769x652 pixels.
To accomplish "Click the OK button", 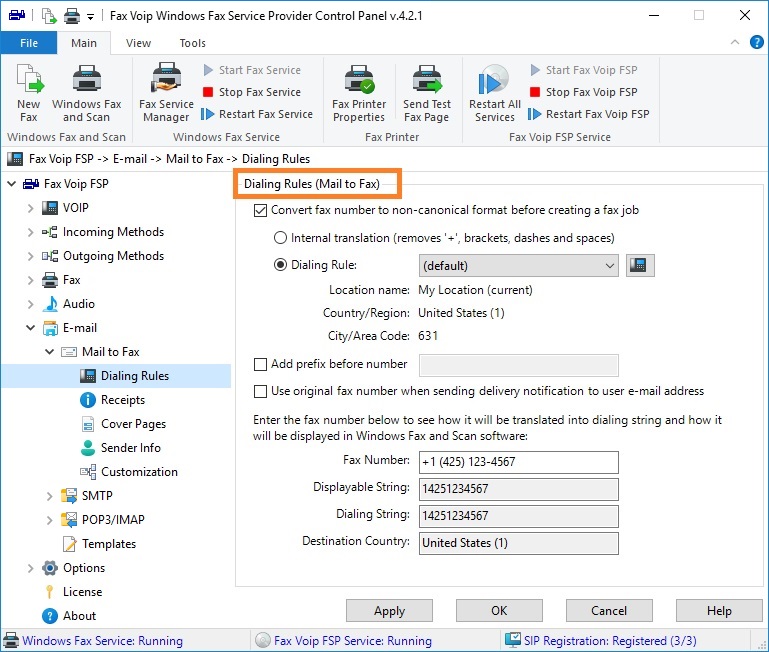I will pos(499,611).
